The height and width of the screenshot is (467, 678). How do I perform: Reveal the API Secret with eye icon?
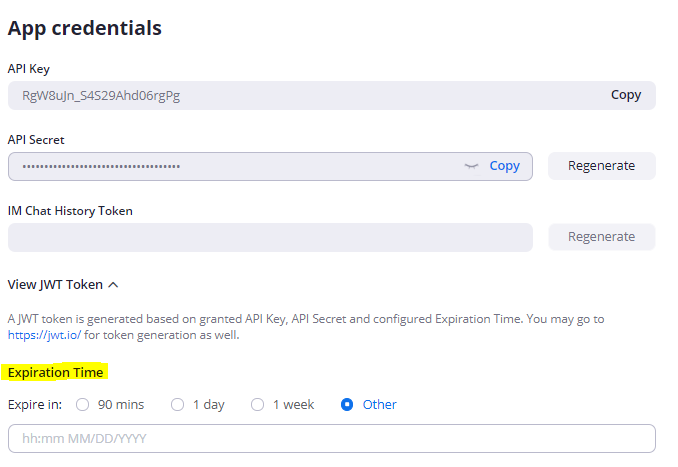click(x=472, y=166)
